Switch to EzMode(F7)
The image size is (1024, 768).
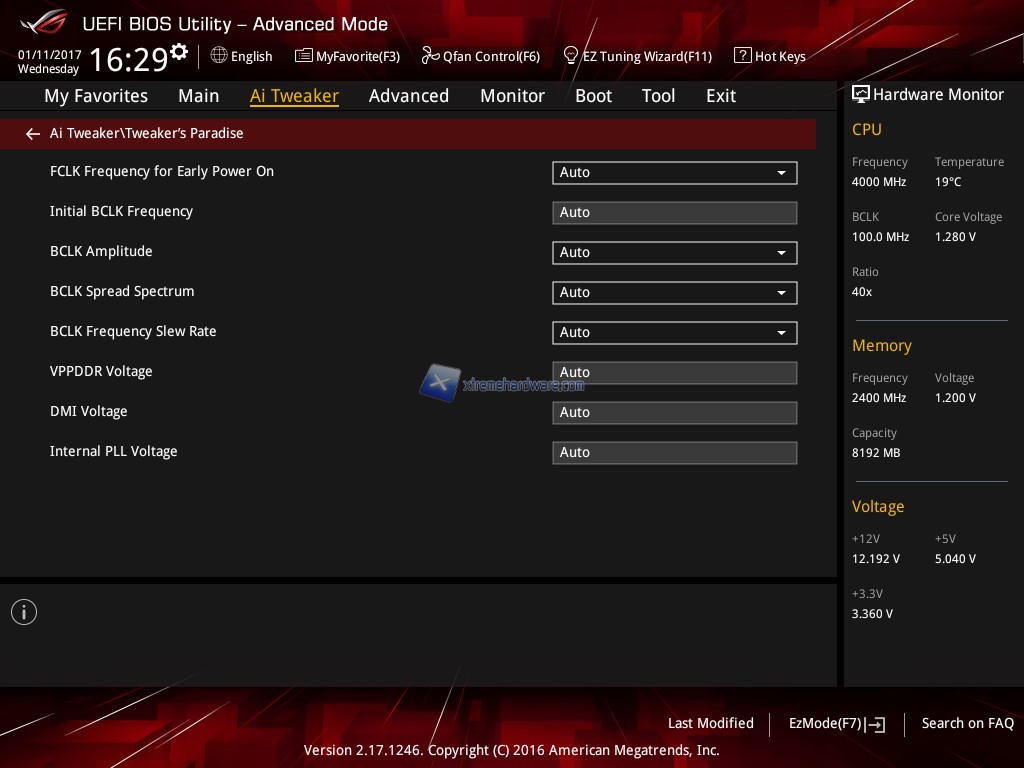(x=836, y=723)
